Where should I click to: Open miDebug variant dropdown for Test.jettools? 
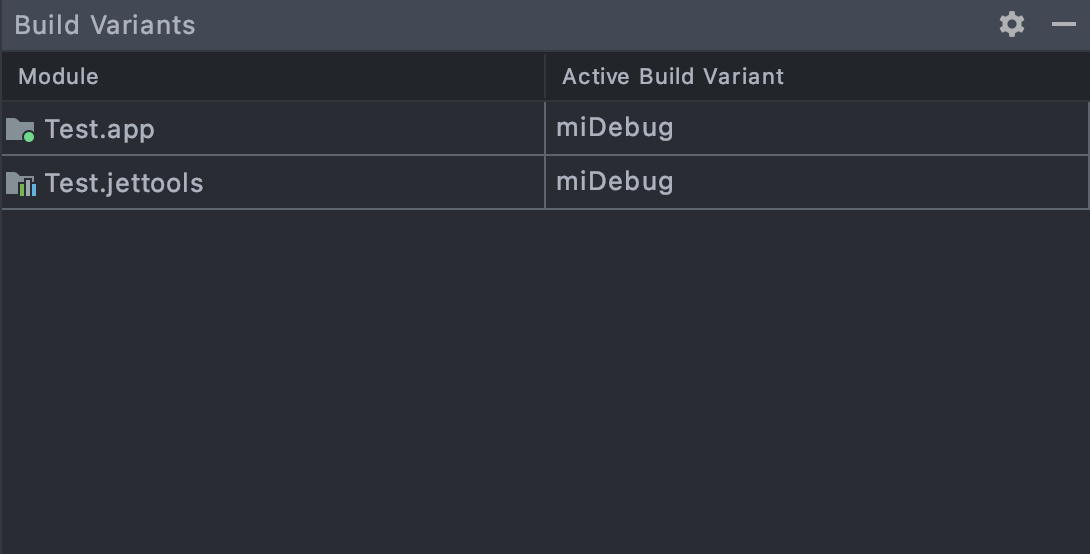coord(615,182)
